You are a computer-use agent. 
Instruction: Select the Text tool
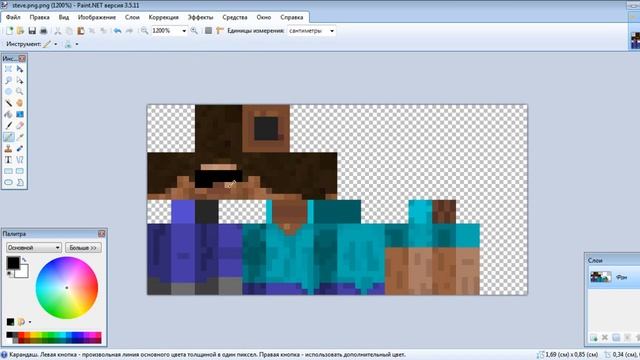click(x=8, y=160)
